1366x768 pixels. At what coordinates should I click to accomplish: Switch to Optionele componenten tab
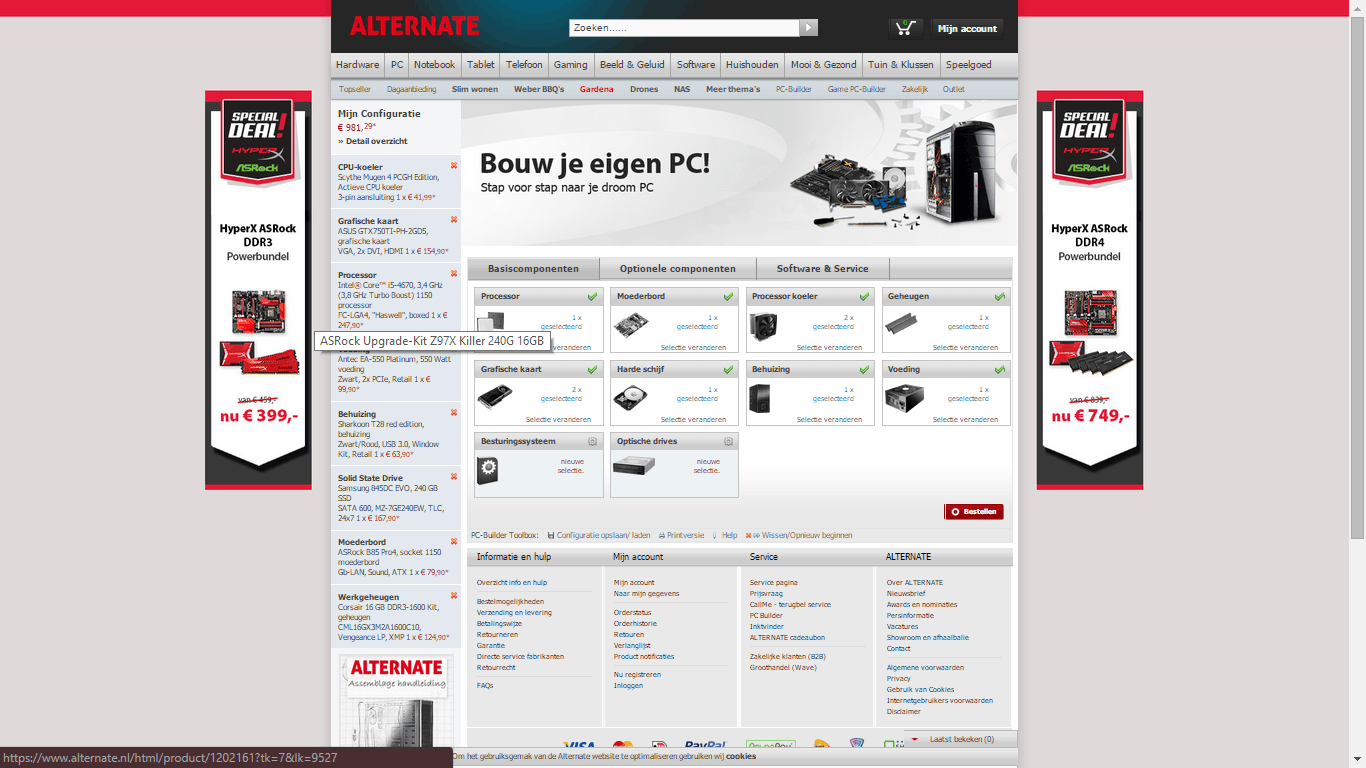678,269
